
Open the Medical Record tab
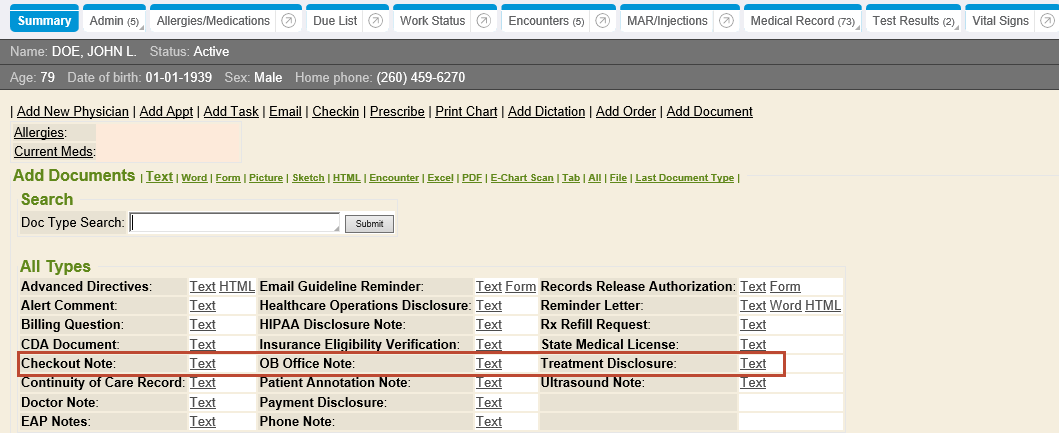pos(802,20)
